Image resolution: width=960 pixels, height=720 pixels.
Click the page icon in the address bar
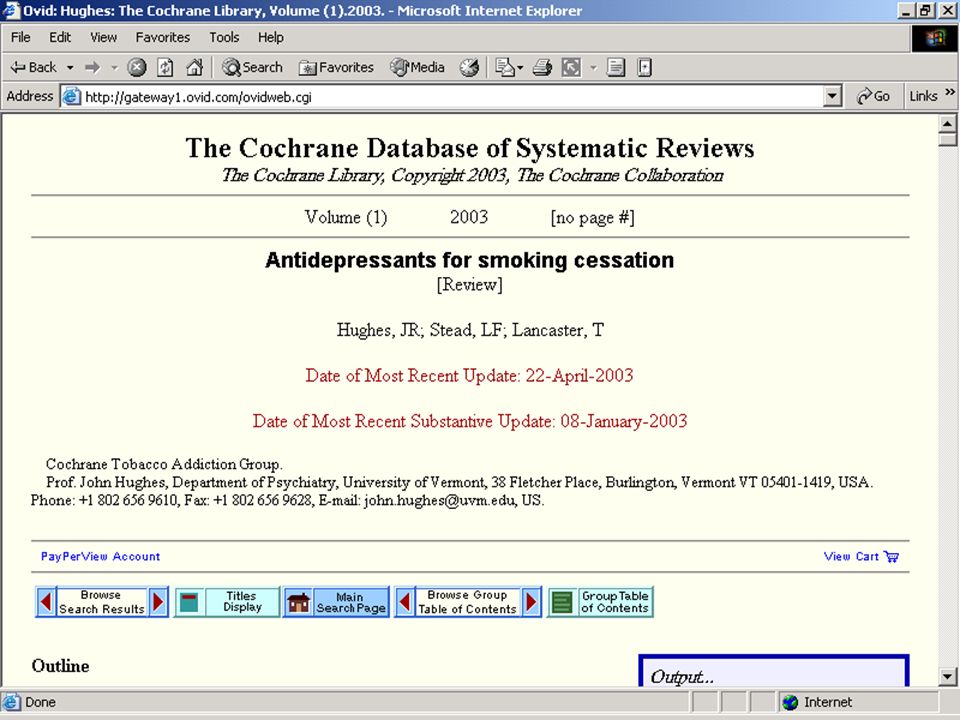pos(72,97)
